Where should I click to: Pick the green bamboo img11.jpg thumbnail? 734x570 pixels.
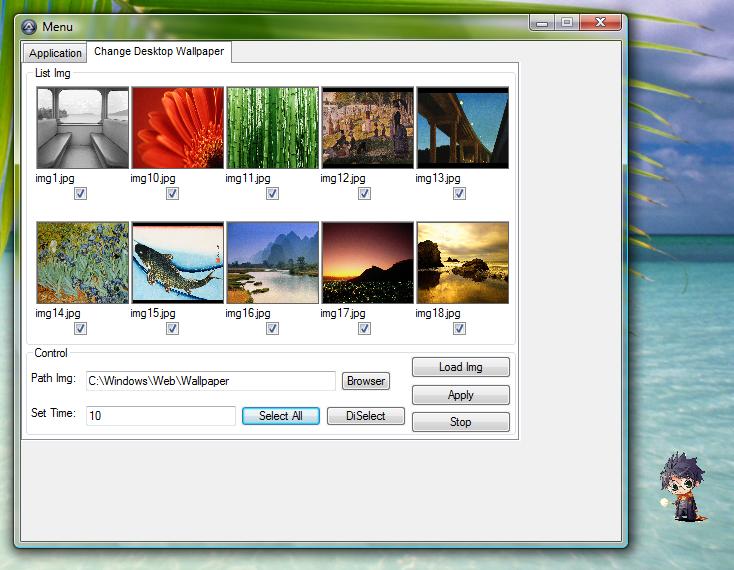point(272,127)
